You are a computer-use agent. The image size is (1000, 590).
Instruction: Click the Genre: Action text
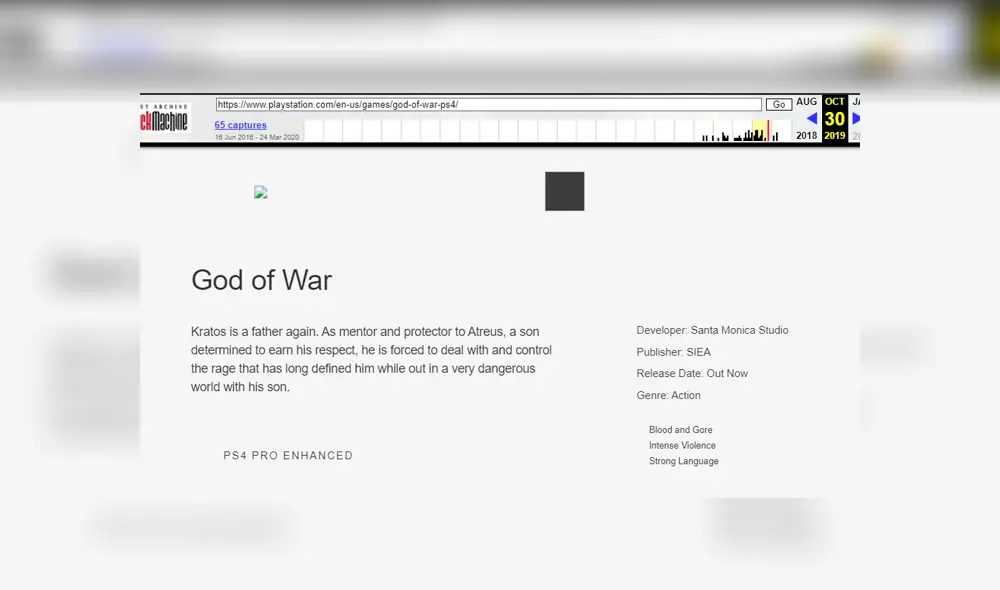pos(668,395)
